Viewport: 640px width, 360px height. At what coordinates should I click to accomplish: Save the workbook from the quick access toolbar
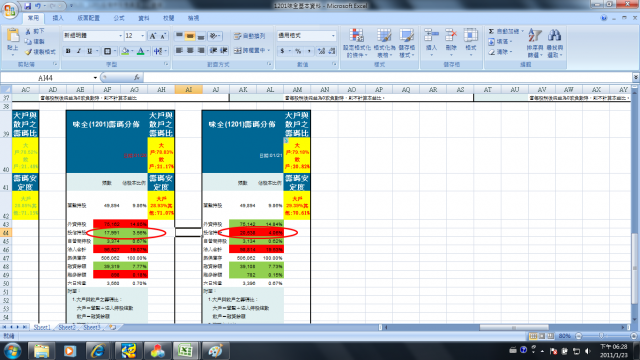28,6
